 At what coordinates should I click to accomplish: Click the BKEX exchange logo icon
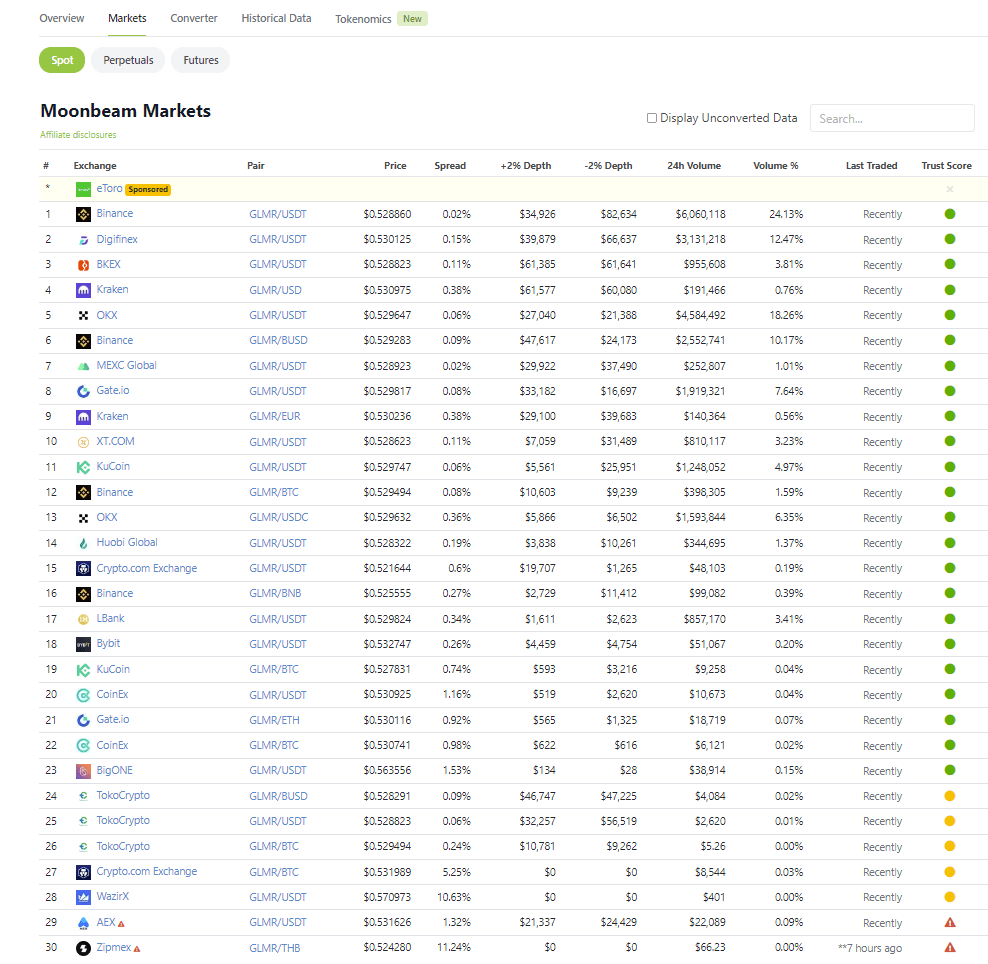click(83, 265)
